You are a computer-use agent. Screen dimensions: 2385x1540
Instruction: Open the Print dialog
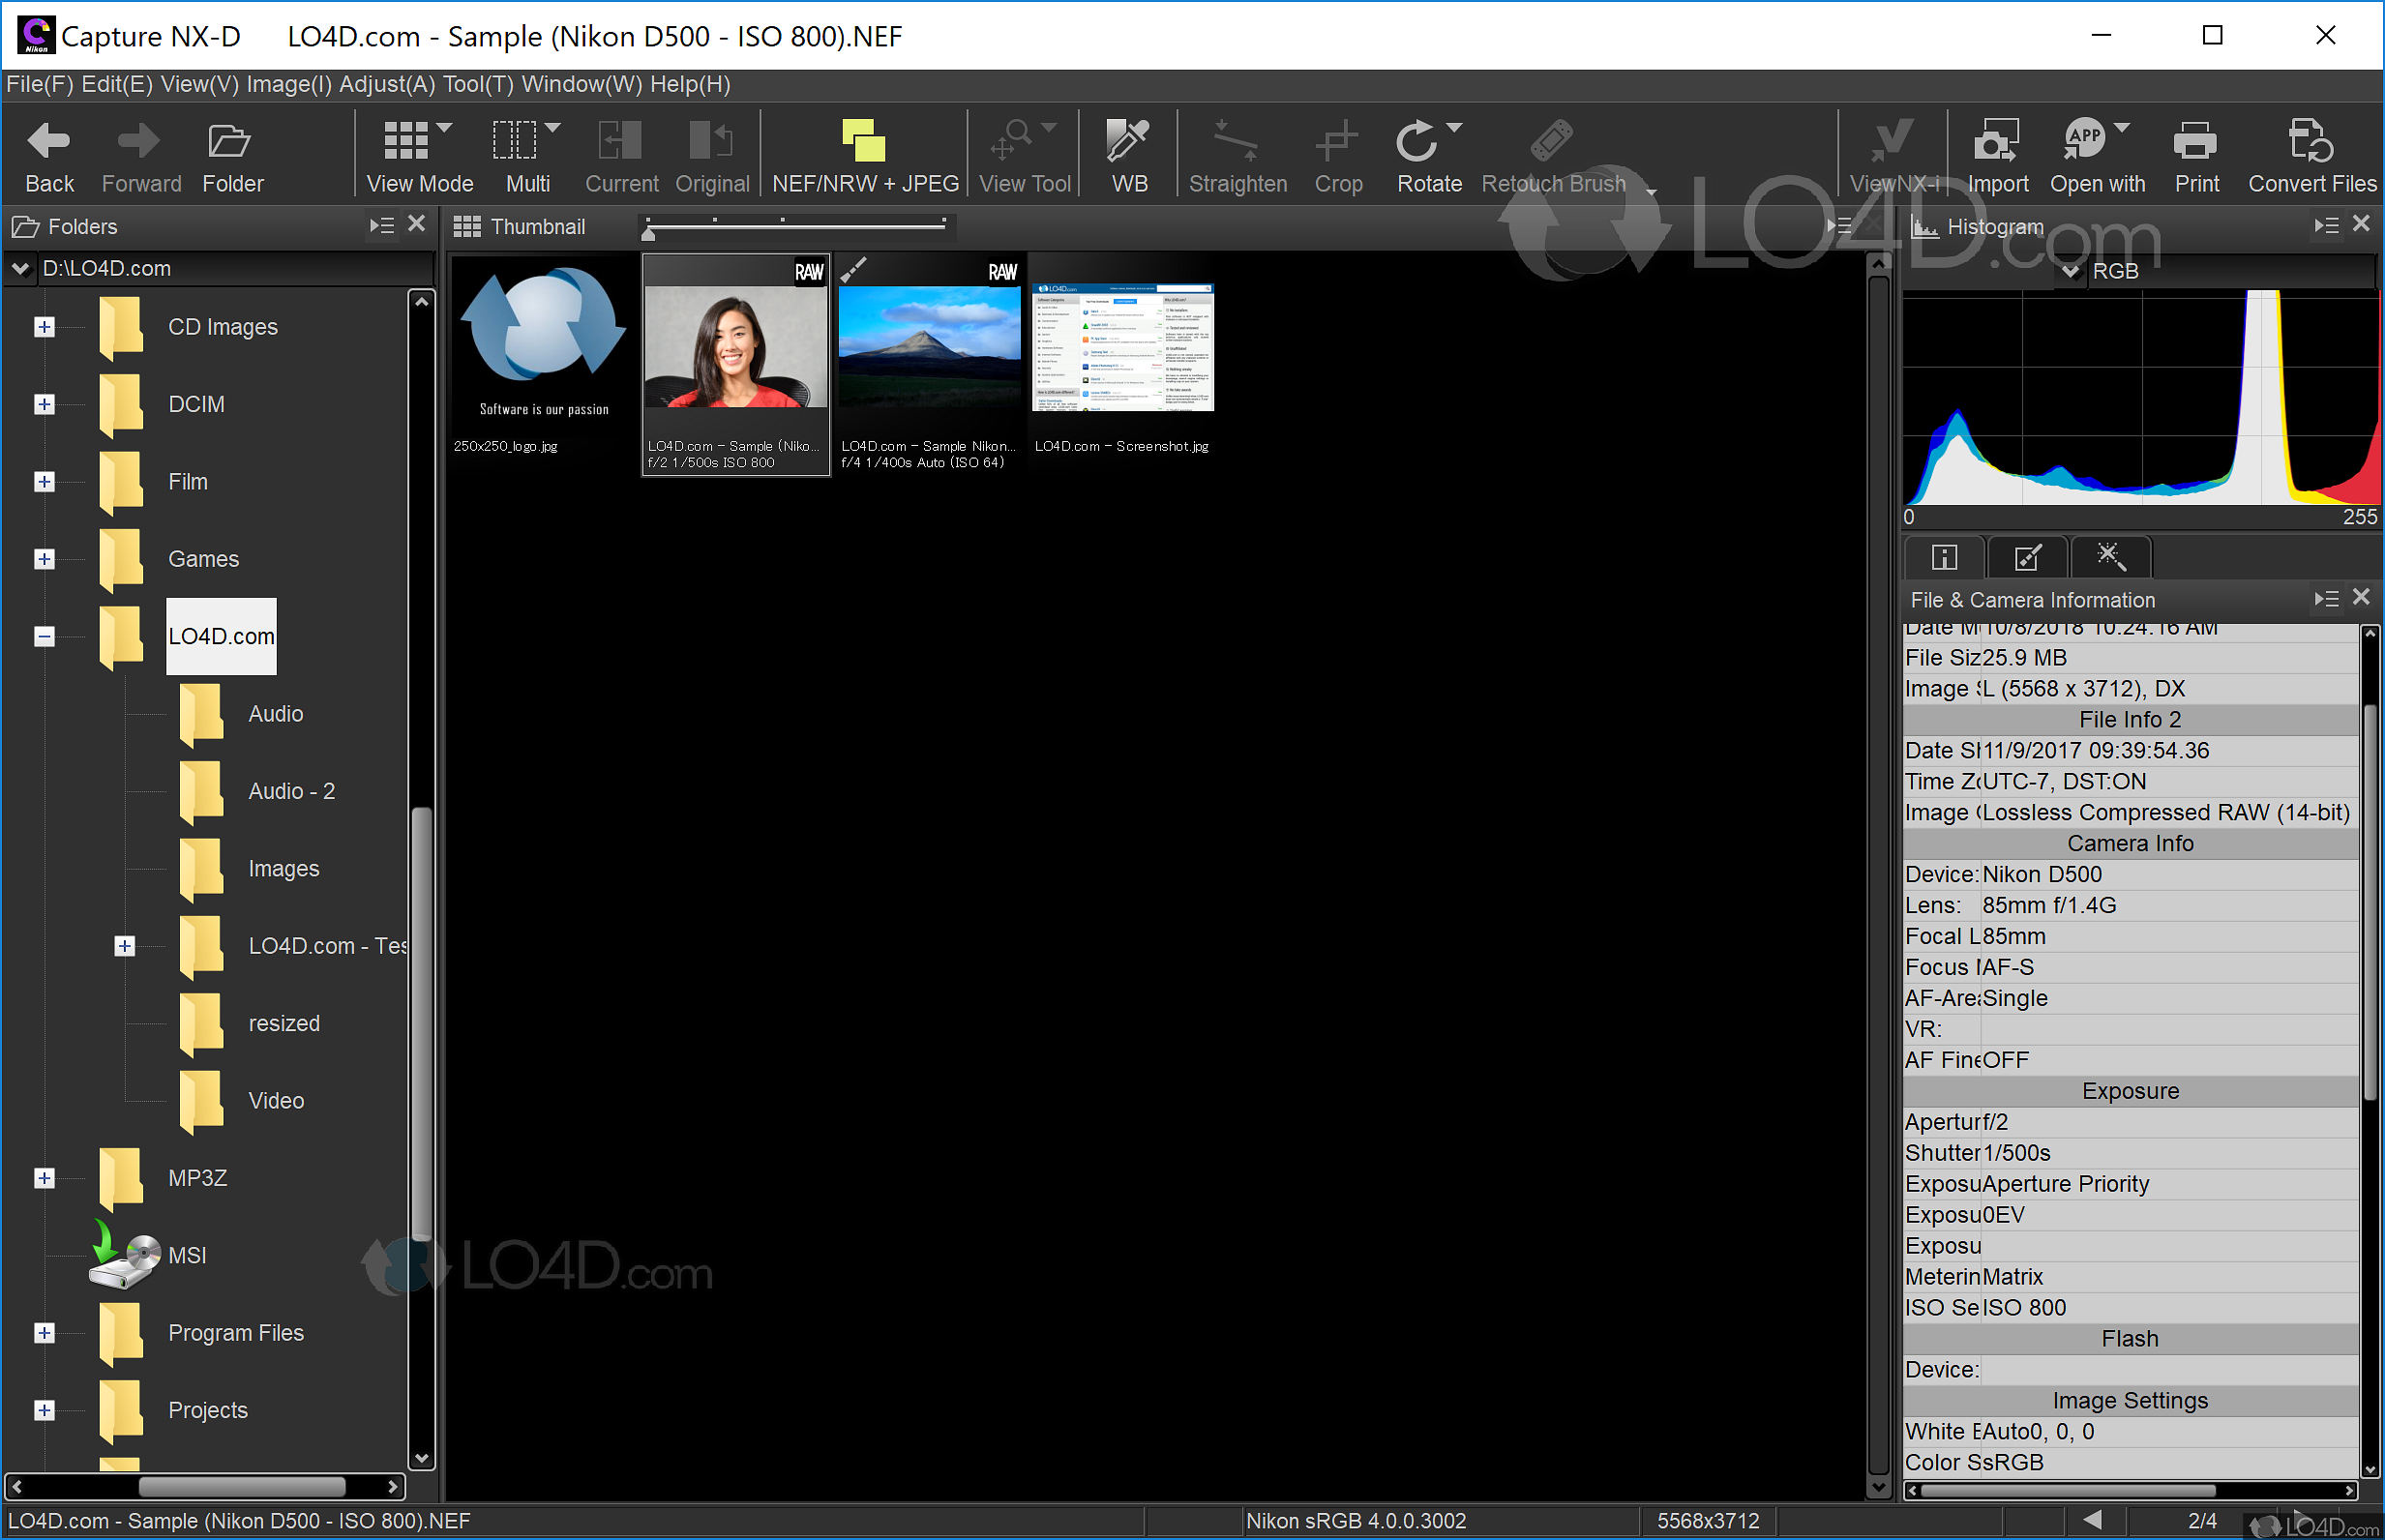point(2196,150)
